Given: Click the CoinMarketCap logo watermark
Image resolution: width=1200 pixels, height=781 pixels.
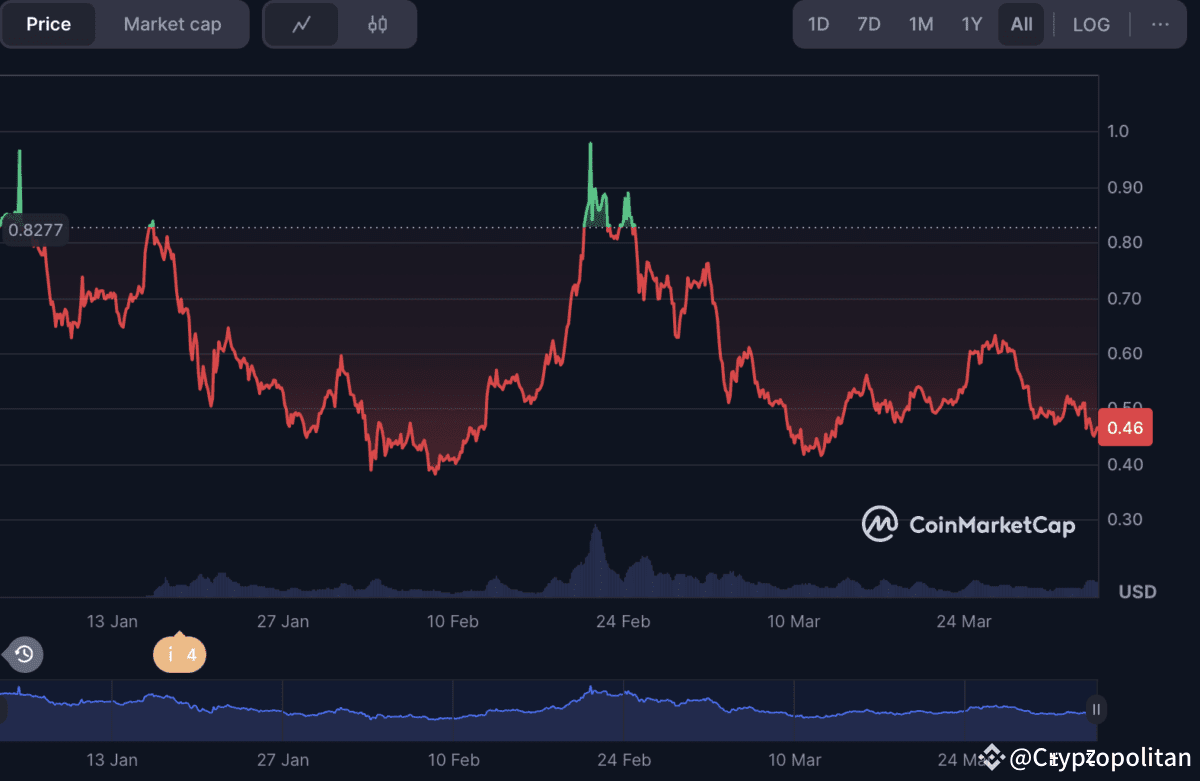Looking at the screenshot, I should click(x=968, y=524).
